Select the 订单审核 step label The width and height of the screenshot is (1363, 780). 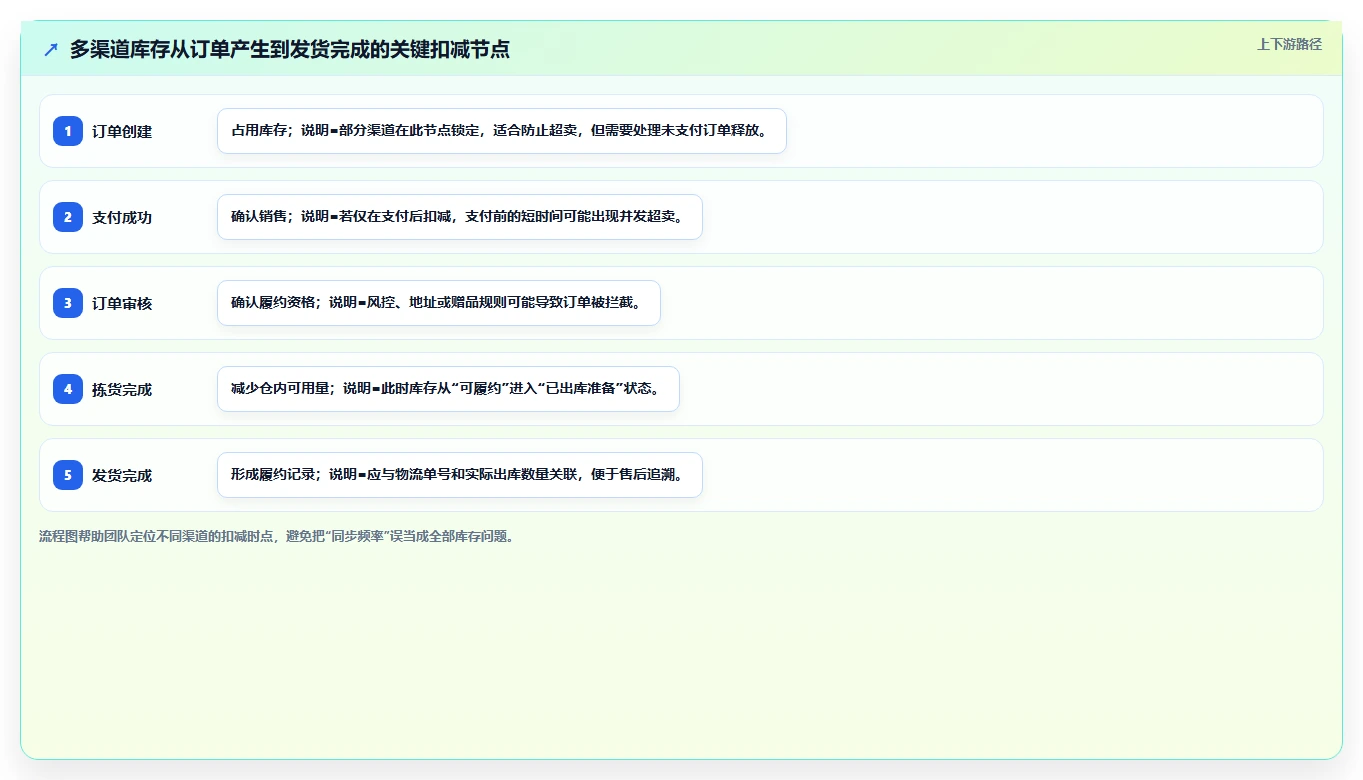point(122,303)
